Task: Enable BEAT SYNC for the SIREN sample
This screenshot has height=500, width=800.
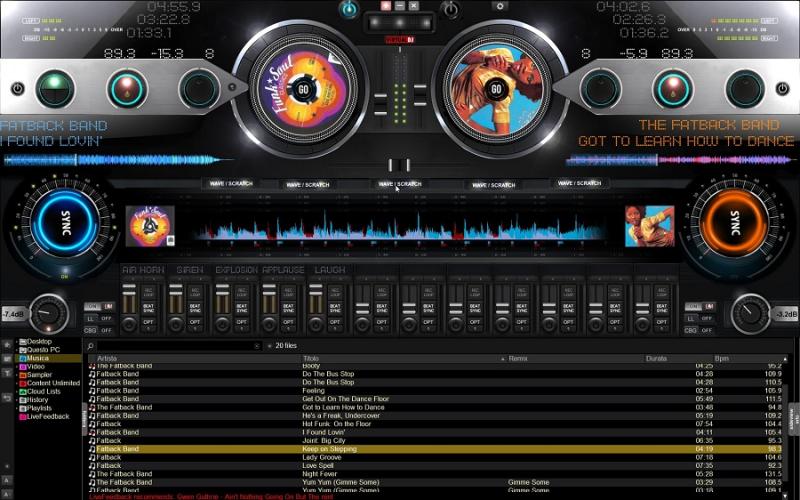Action: (195, 308)
